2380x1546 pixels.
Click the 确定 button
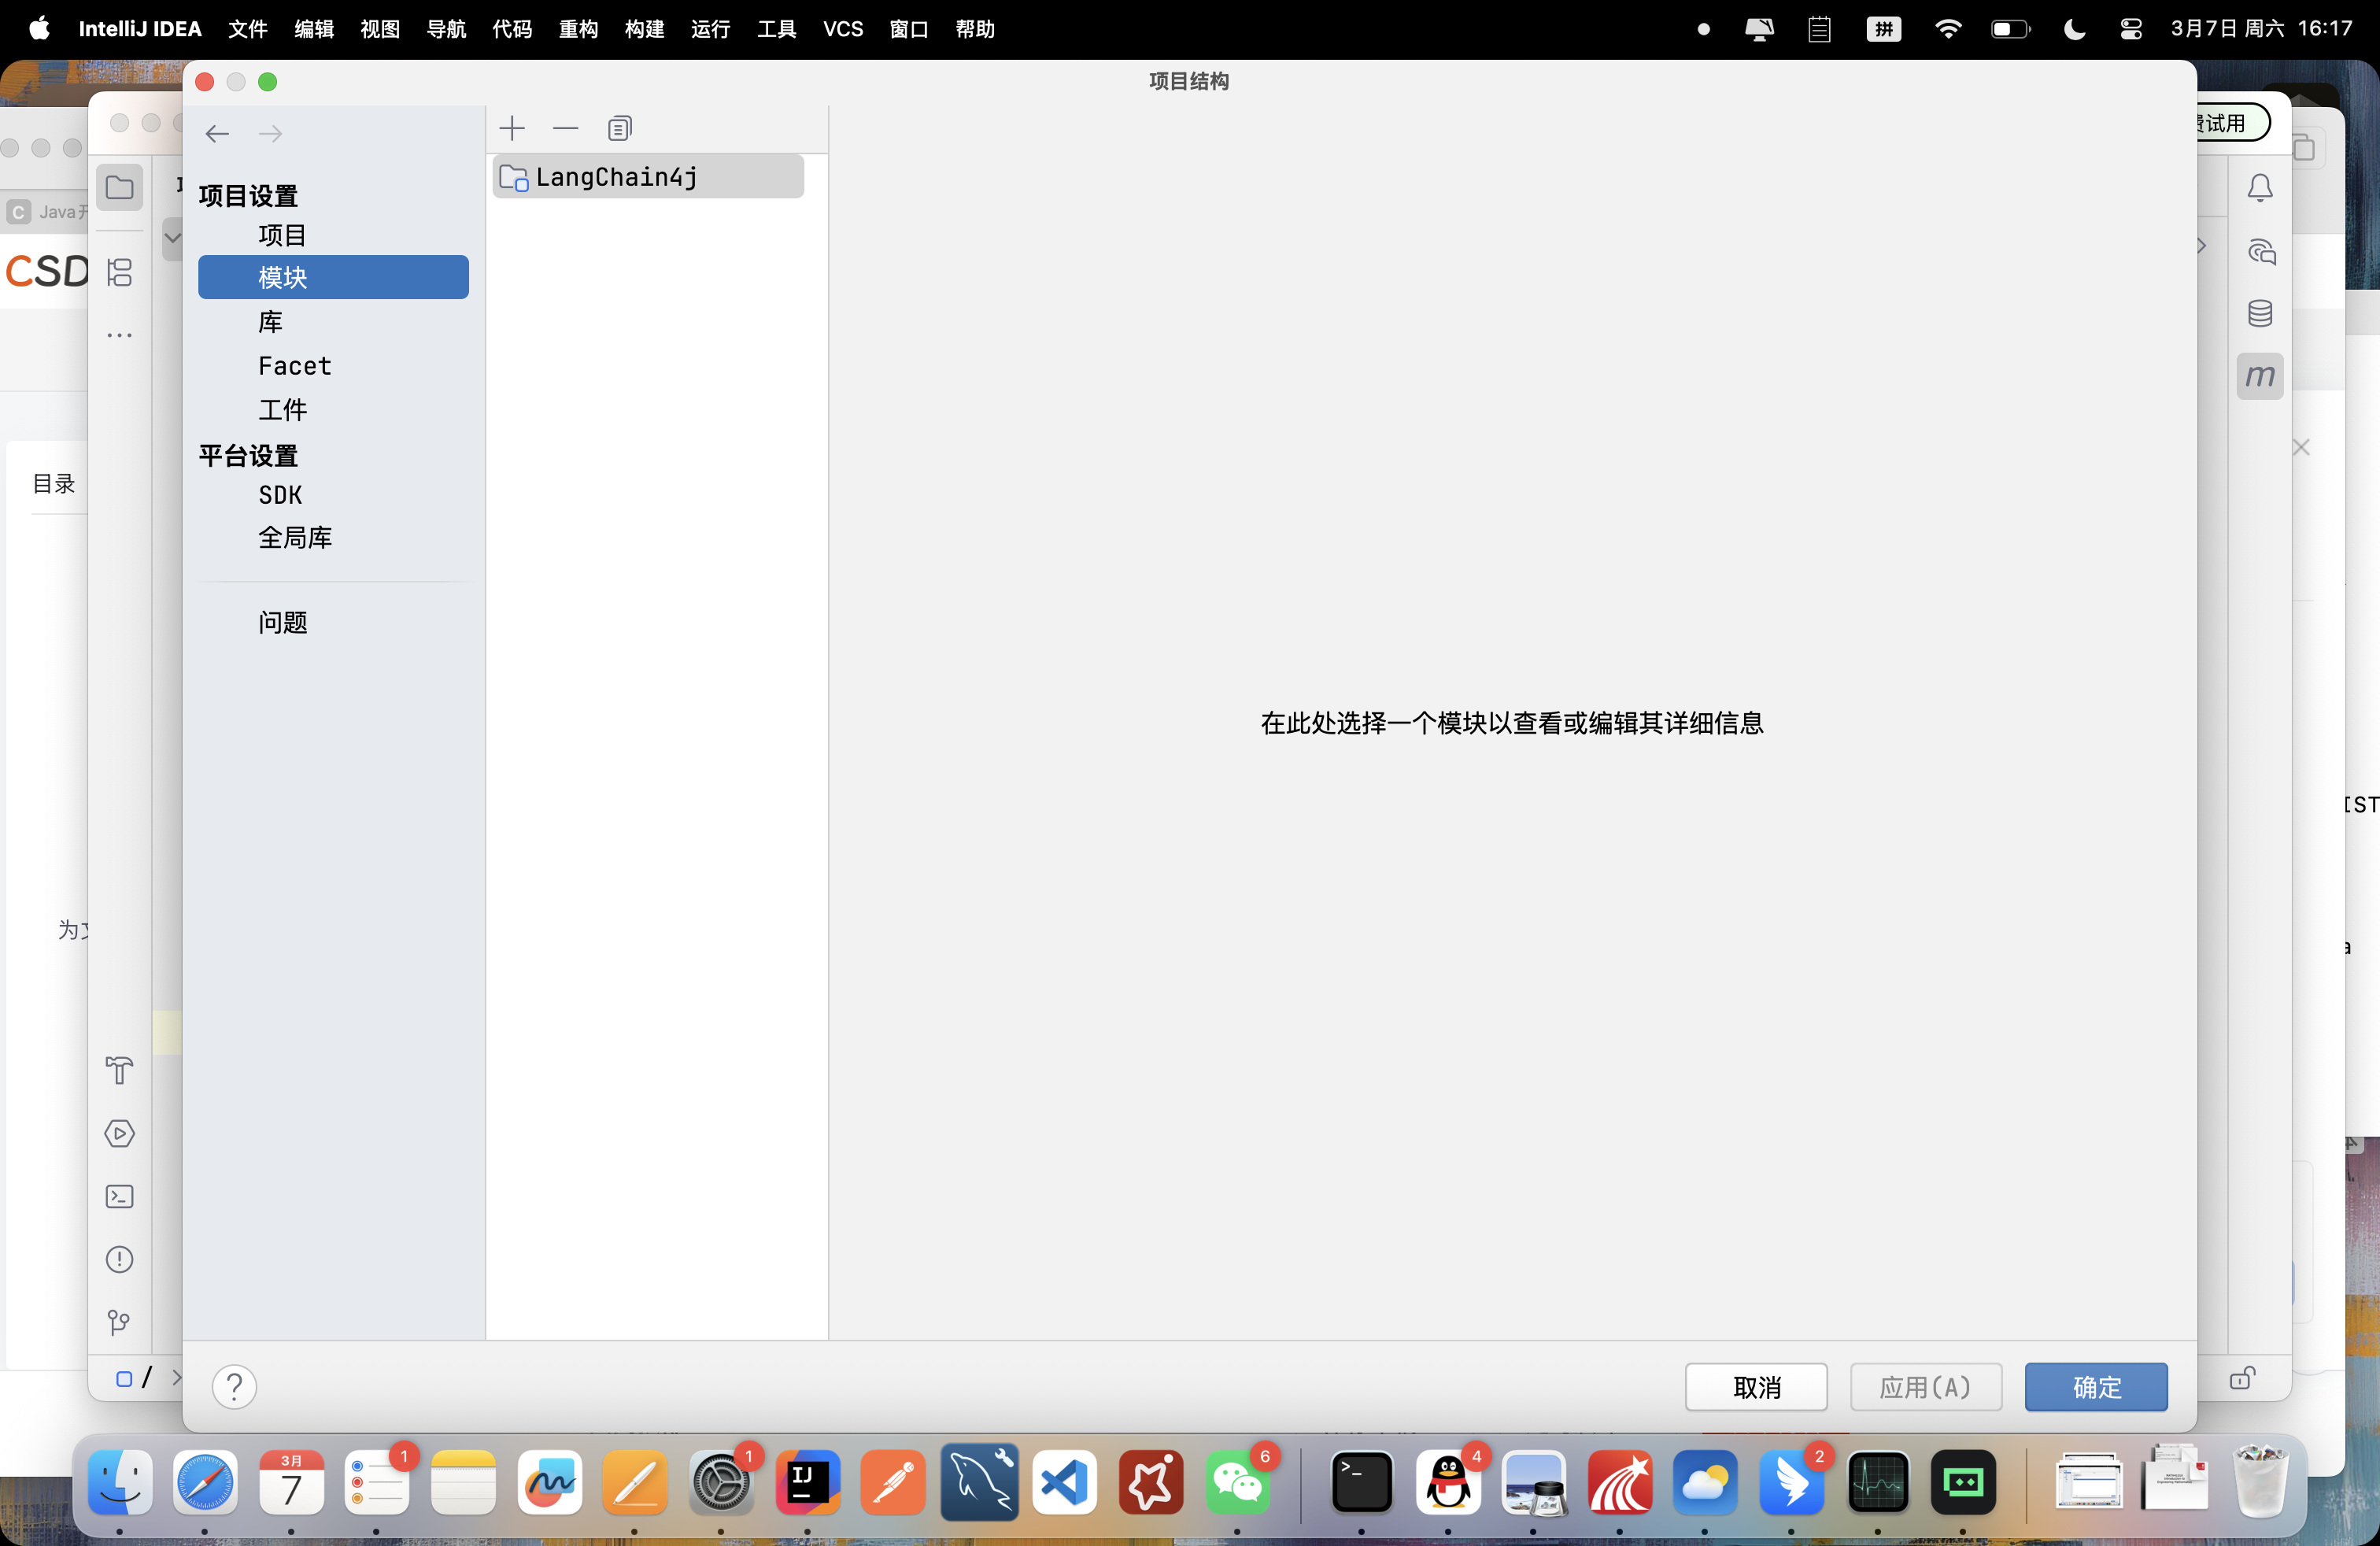[2096, 1387]
